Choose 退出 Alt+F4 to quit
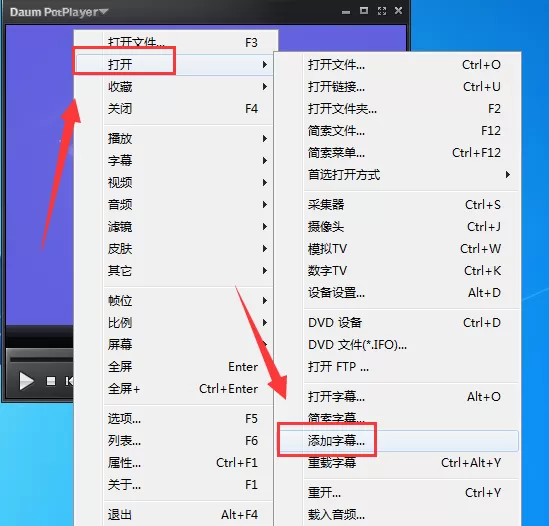Viewport: 549px width, 526px height. point(174,515)
